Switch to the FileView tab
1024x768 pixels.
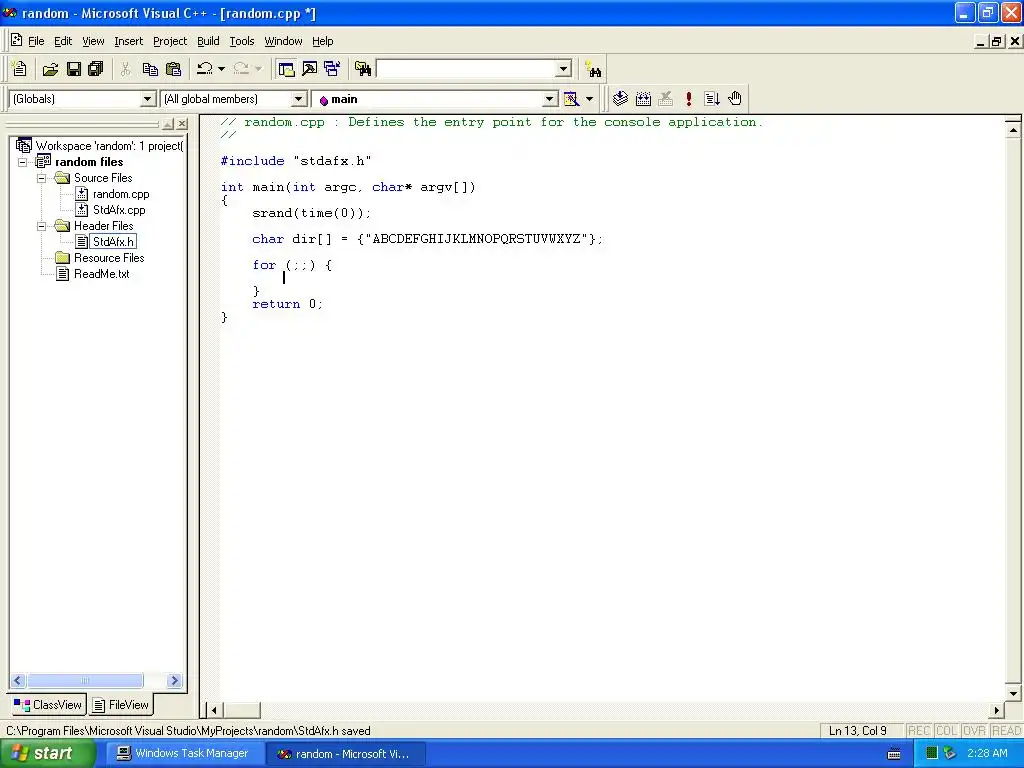click(121, 705)
